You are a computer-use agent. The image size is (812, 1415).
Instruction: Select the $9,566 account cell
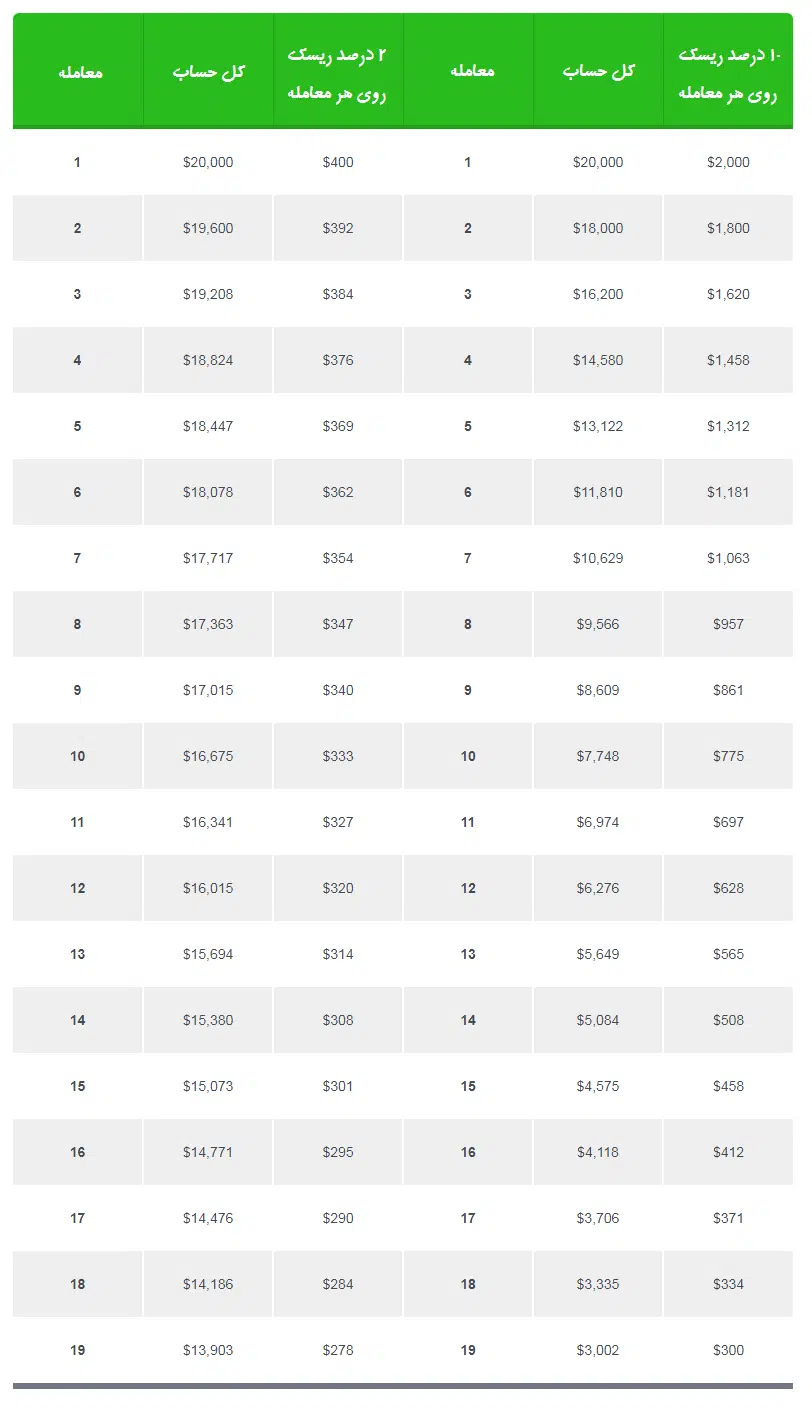(598, 624)
